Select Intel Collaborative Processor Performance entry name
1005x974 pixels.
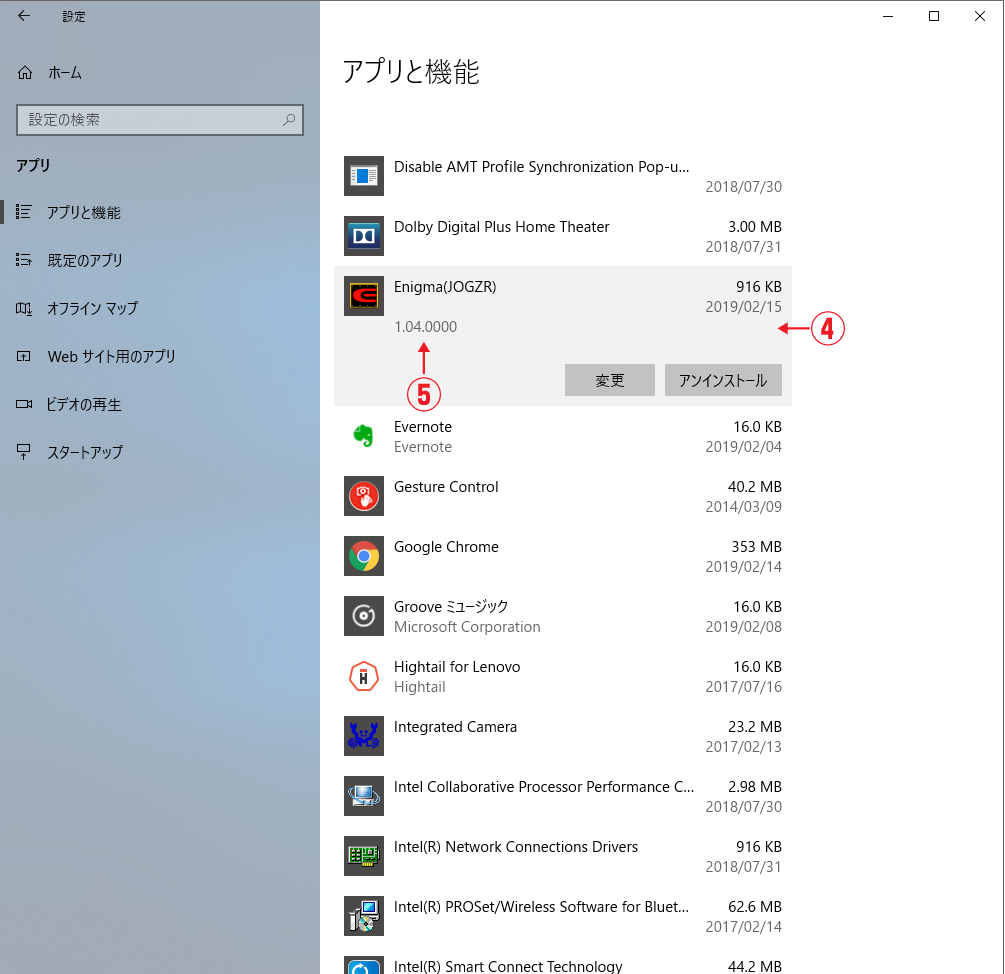pyautogui.click(x=544, y=787)
